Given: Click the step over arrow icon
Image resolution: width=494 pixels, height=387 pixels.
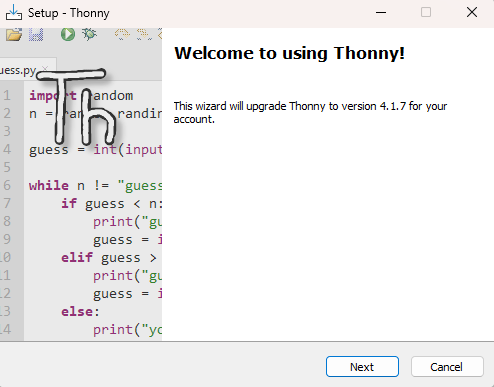Looking at the screenshot, I should pyautogui.click(x=122, y=34).
